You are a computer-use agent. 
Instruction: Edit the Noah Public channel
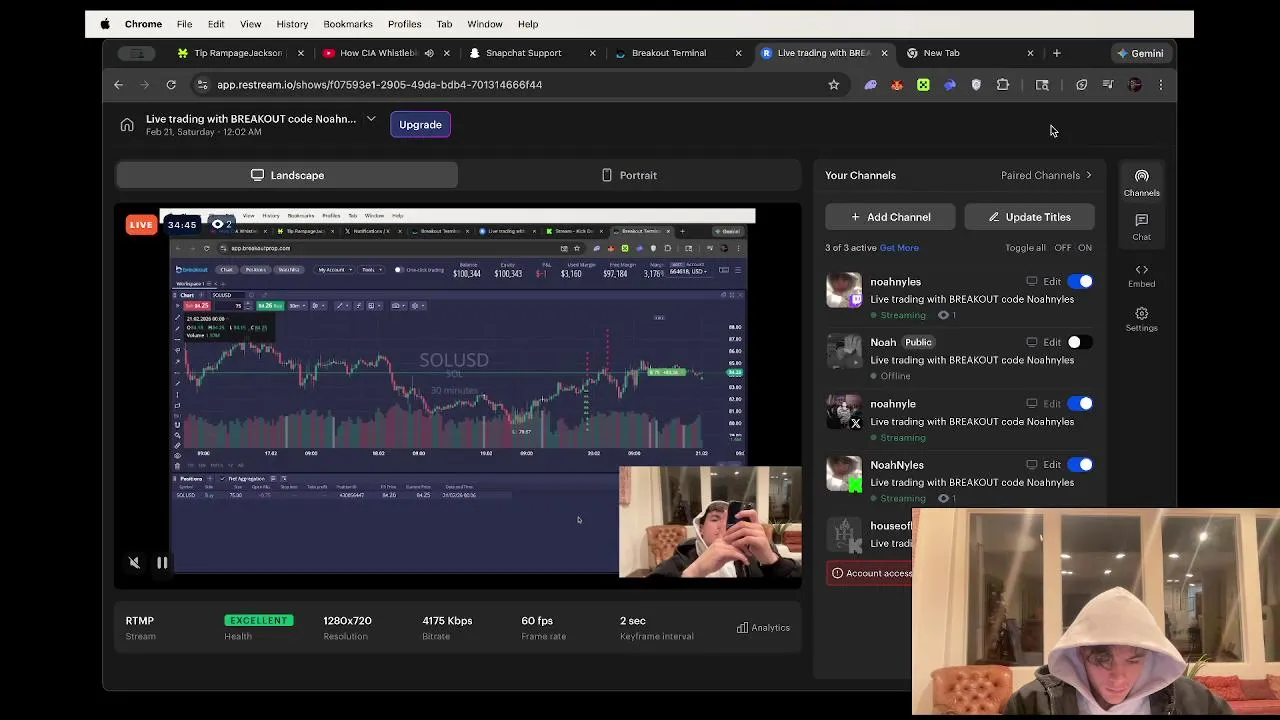point(1052,342)
